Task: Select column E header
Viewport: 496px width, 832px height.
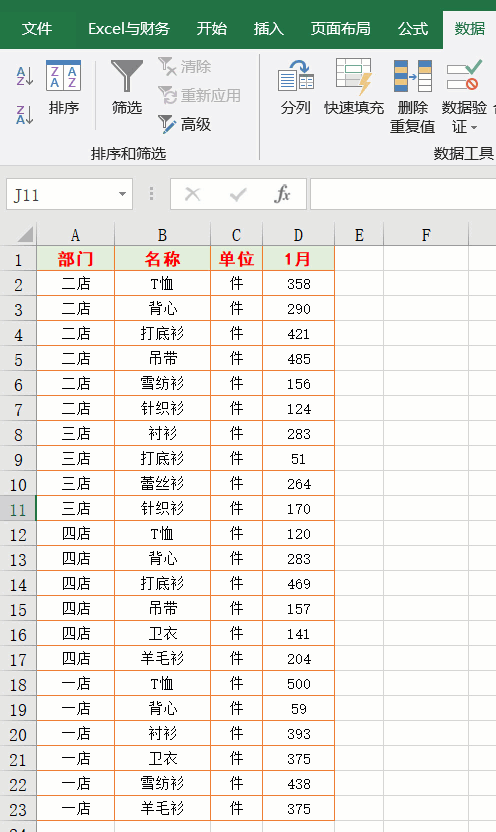Action: click(359, 235)
